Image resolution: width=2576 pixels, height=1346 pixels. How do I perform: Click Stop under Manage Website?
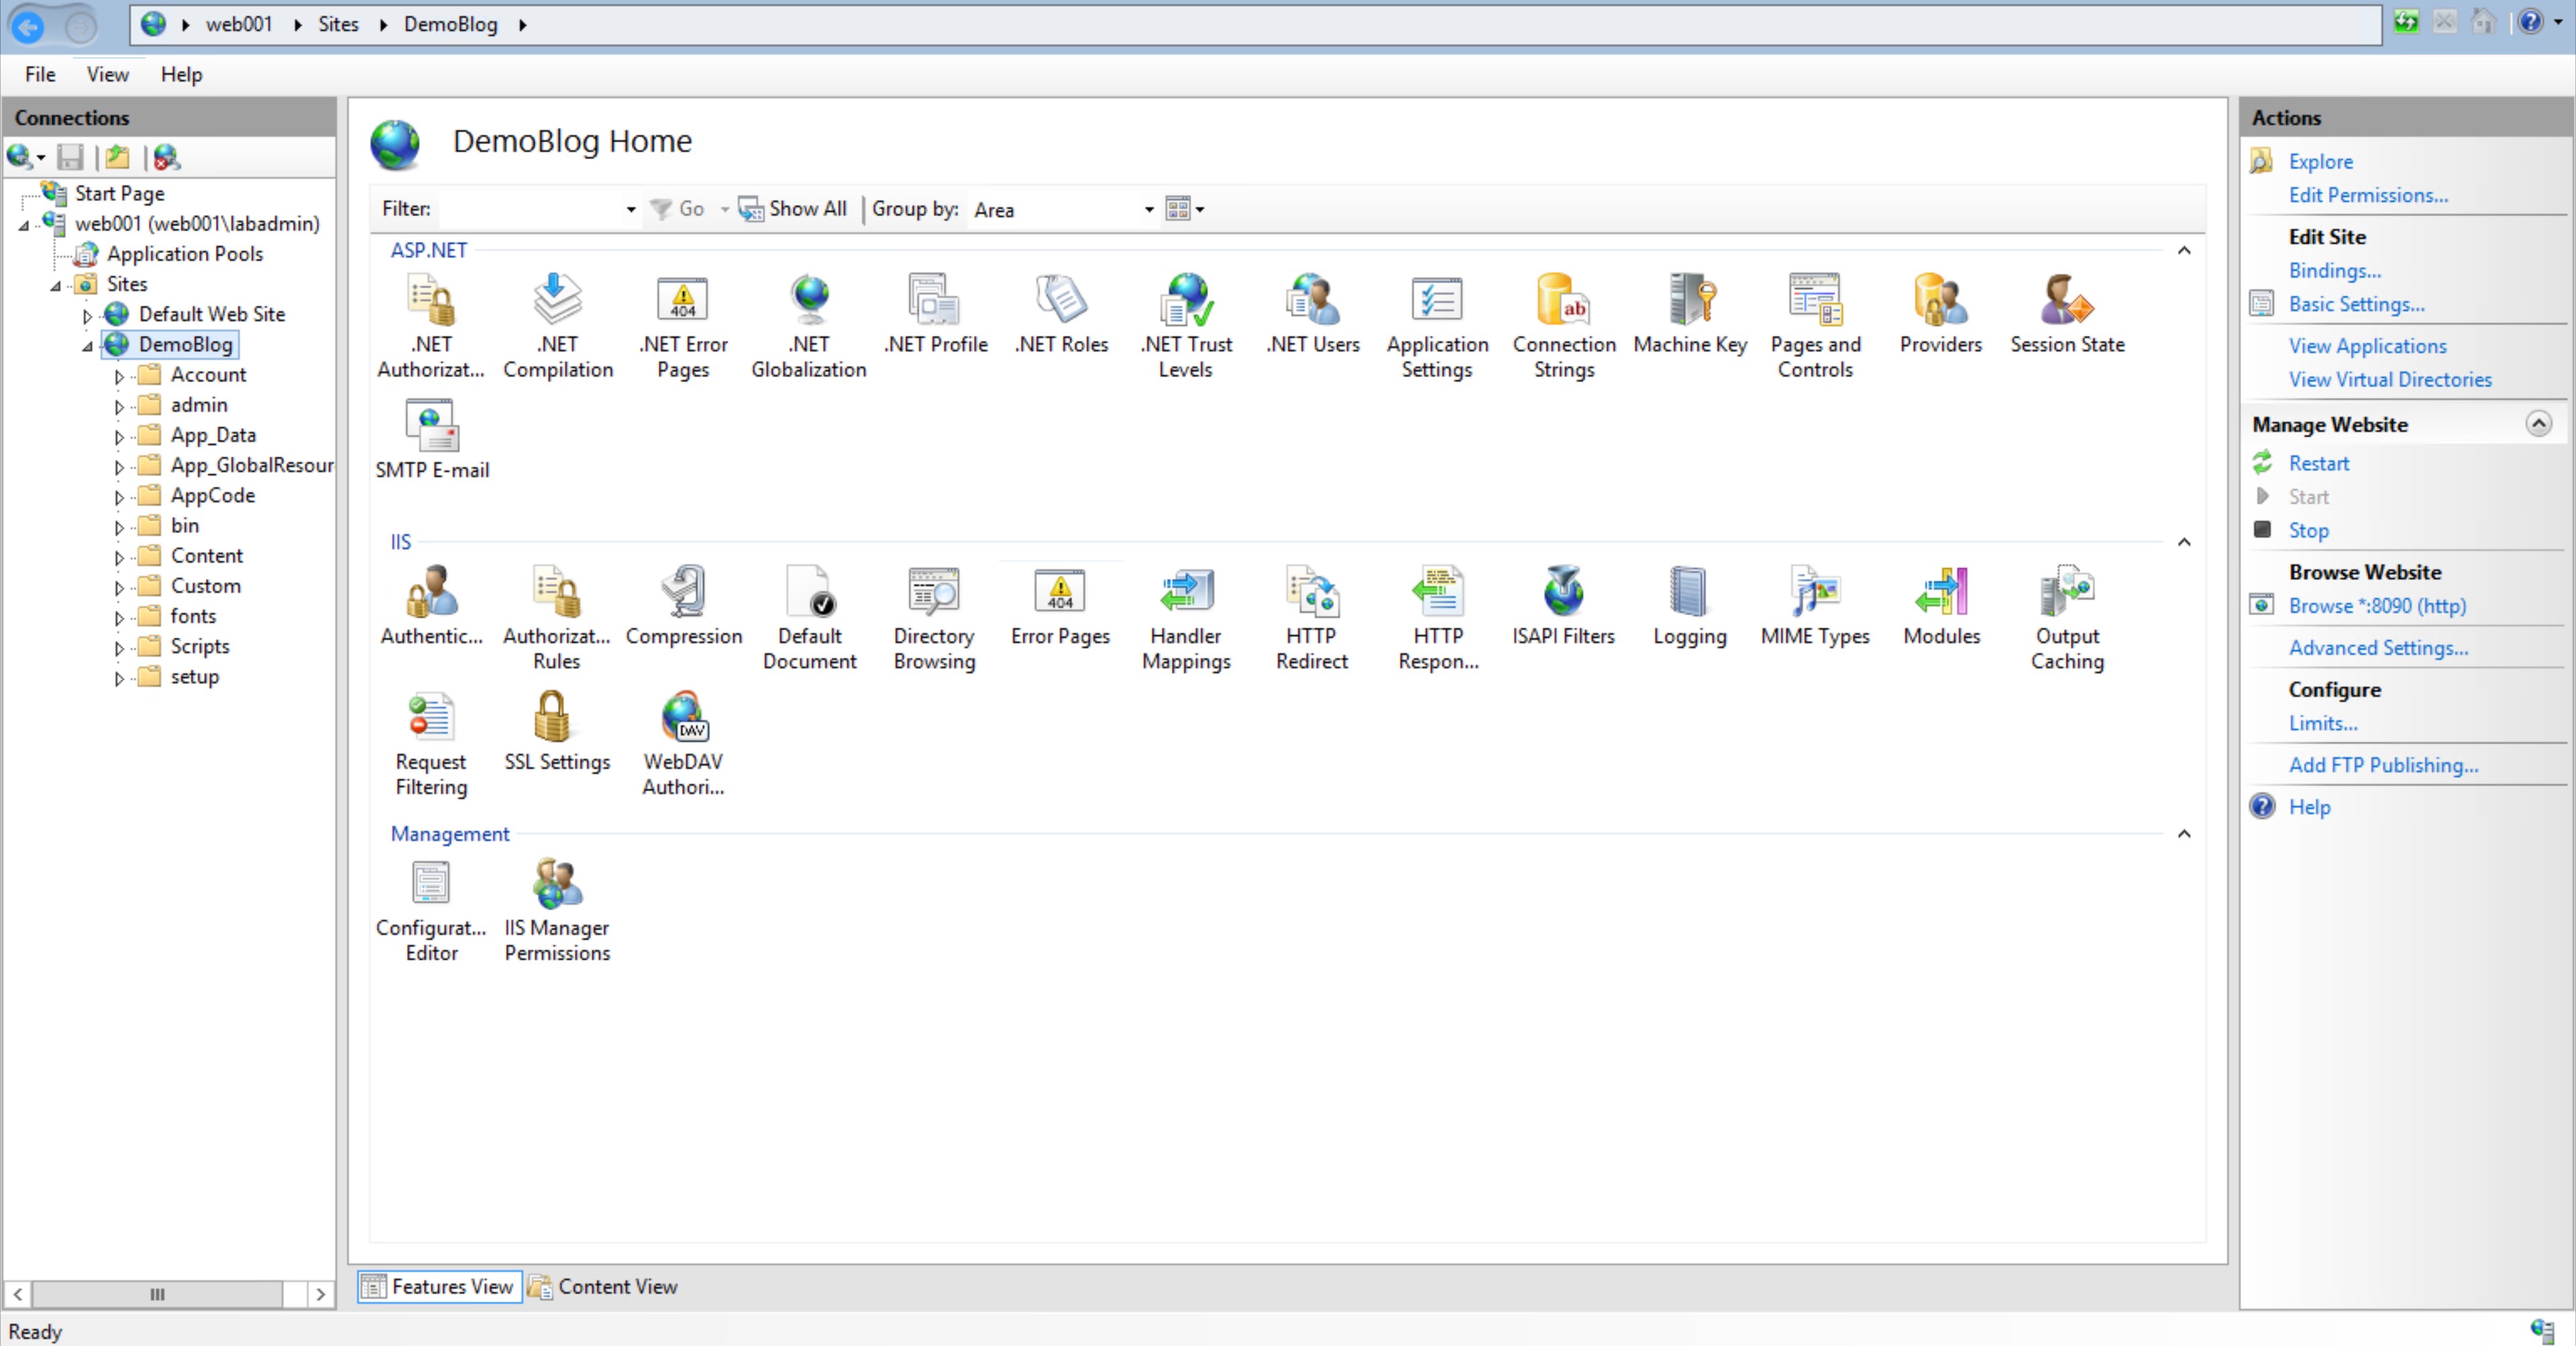tap(2308, 530)
